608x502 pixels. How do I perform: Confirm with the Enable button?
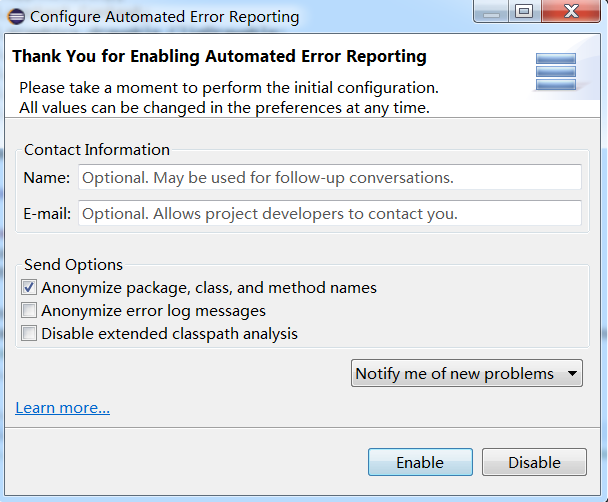click(420, 462)
